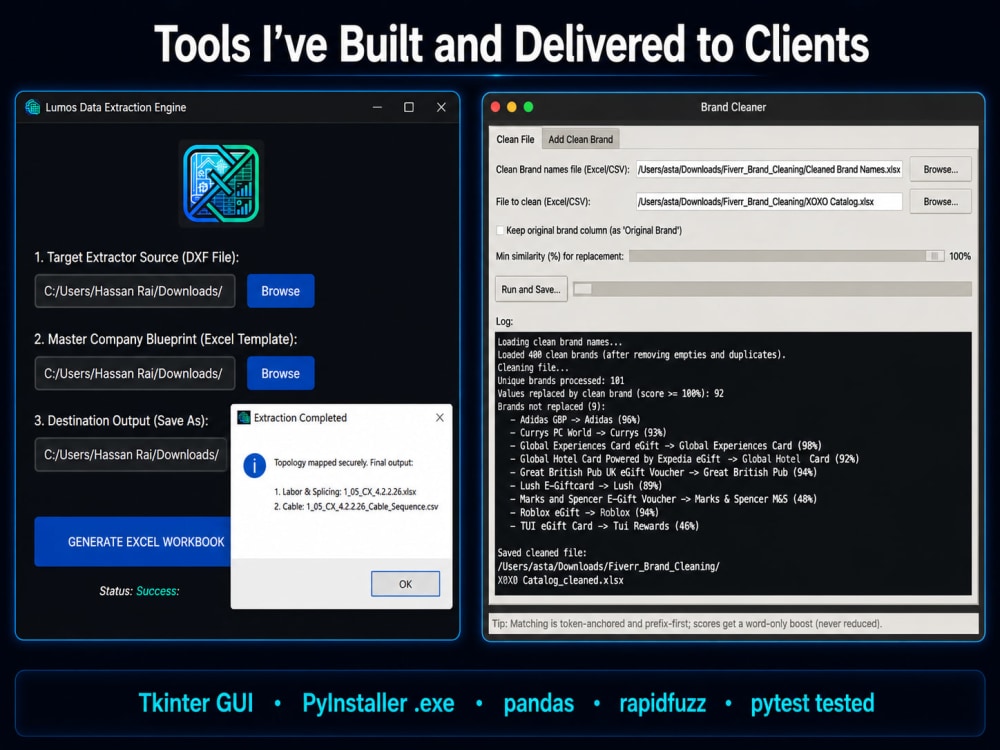The image size is (1000, 750).
Task: Click the Log output text area
Action: pyautogui.click(x=733, y=464)
